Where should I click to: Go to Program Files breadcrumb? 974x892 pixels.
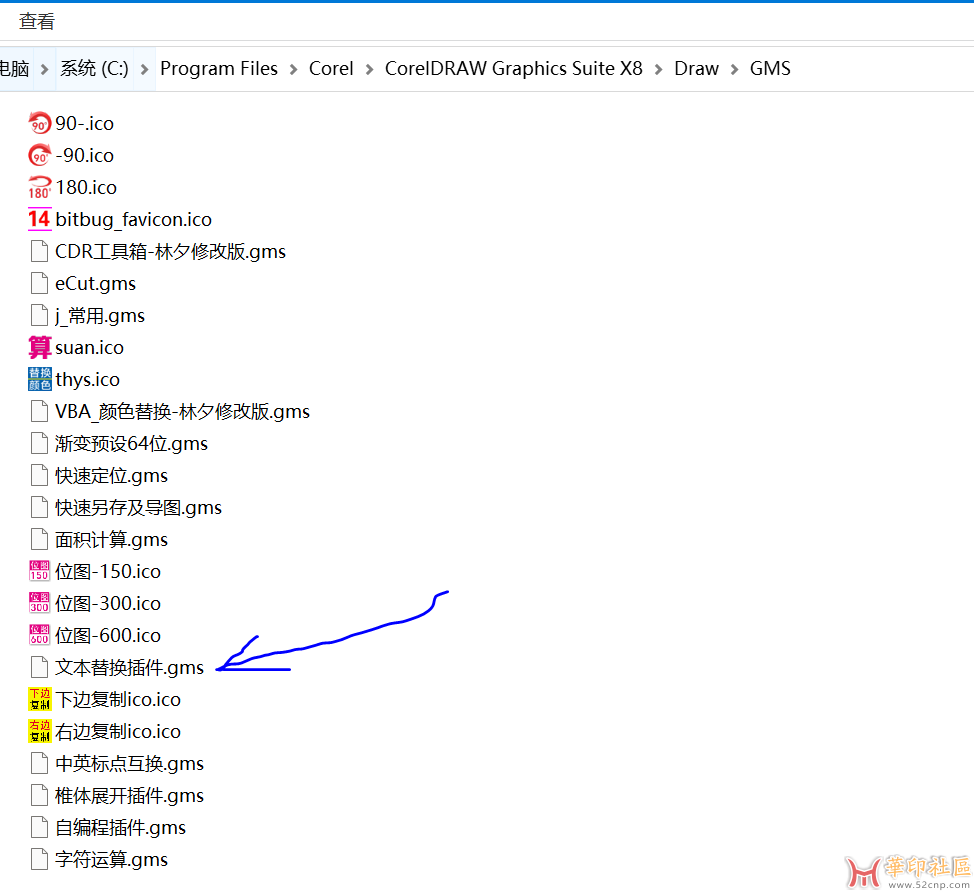point(219,68)
